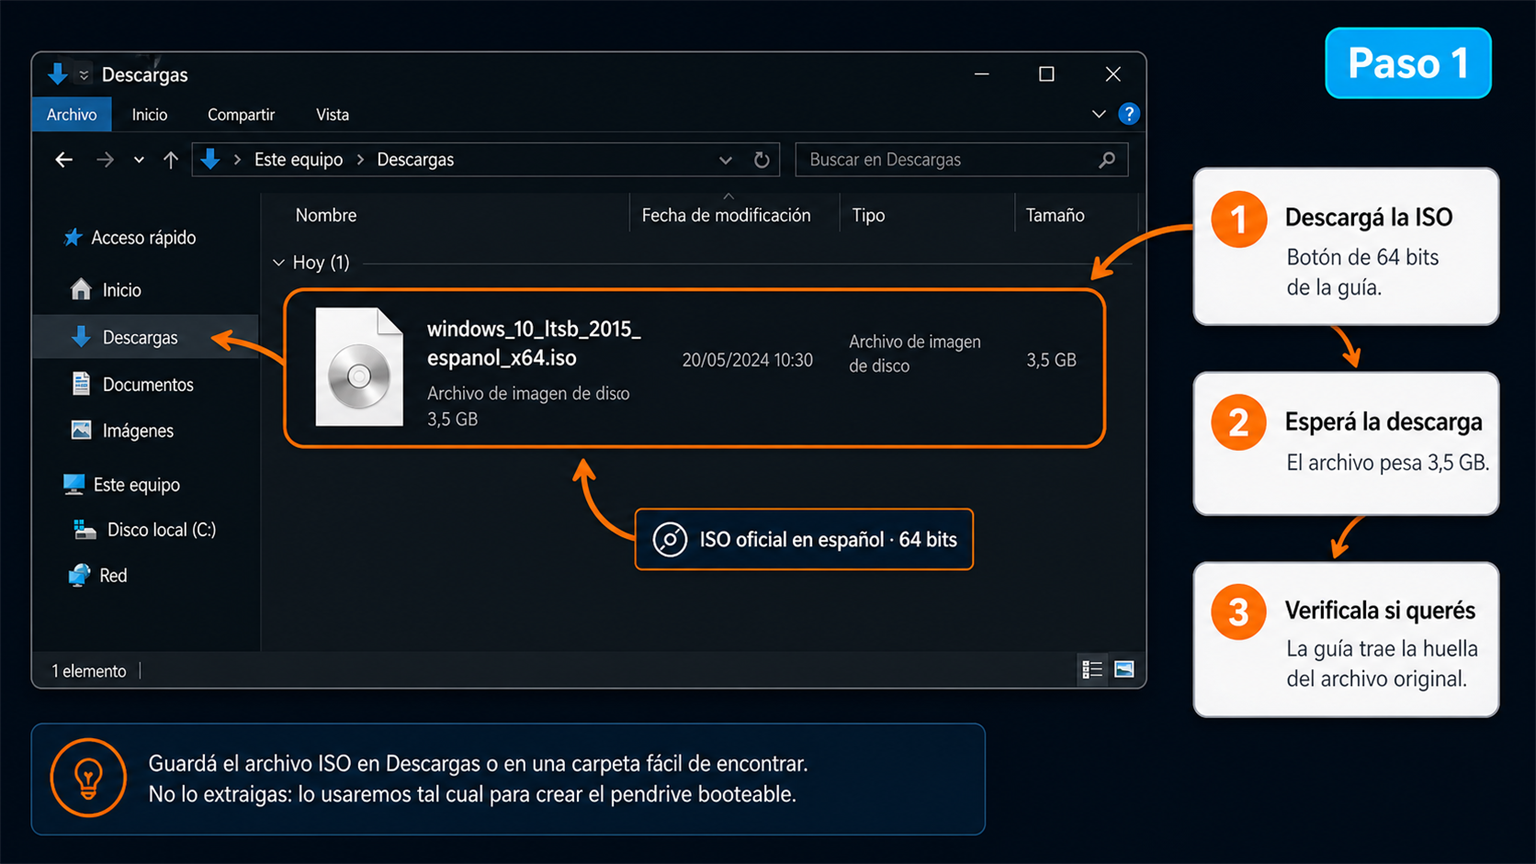Click the refresh button in address bar

(762, 160)
